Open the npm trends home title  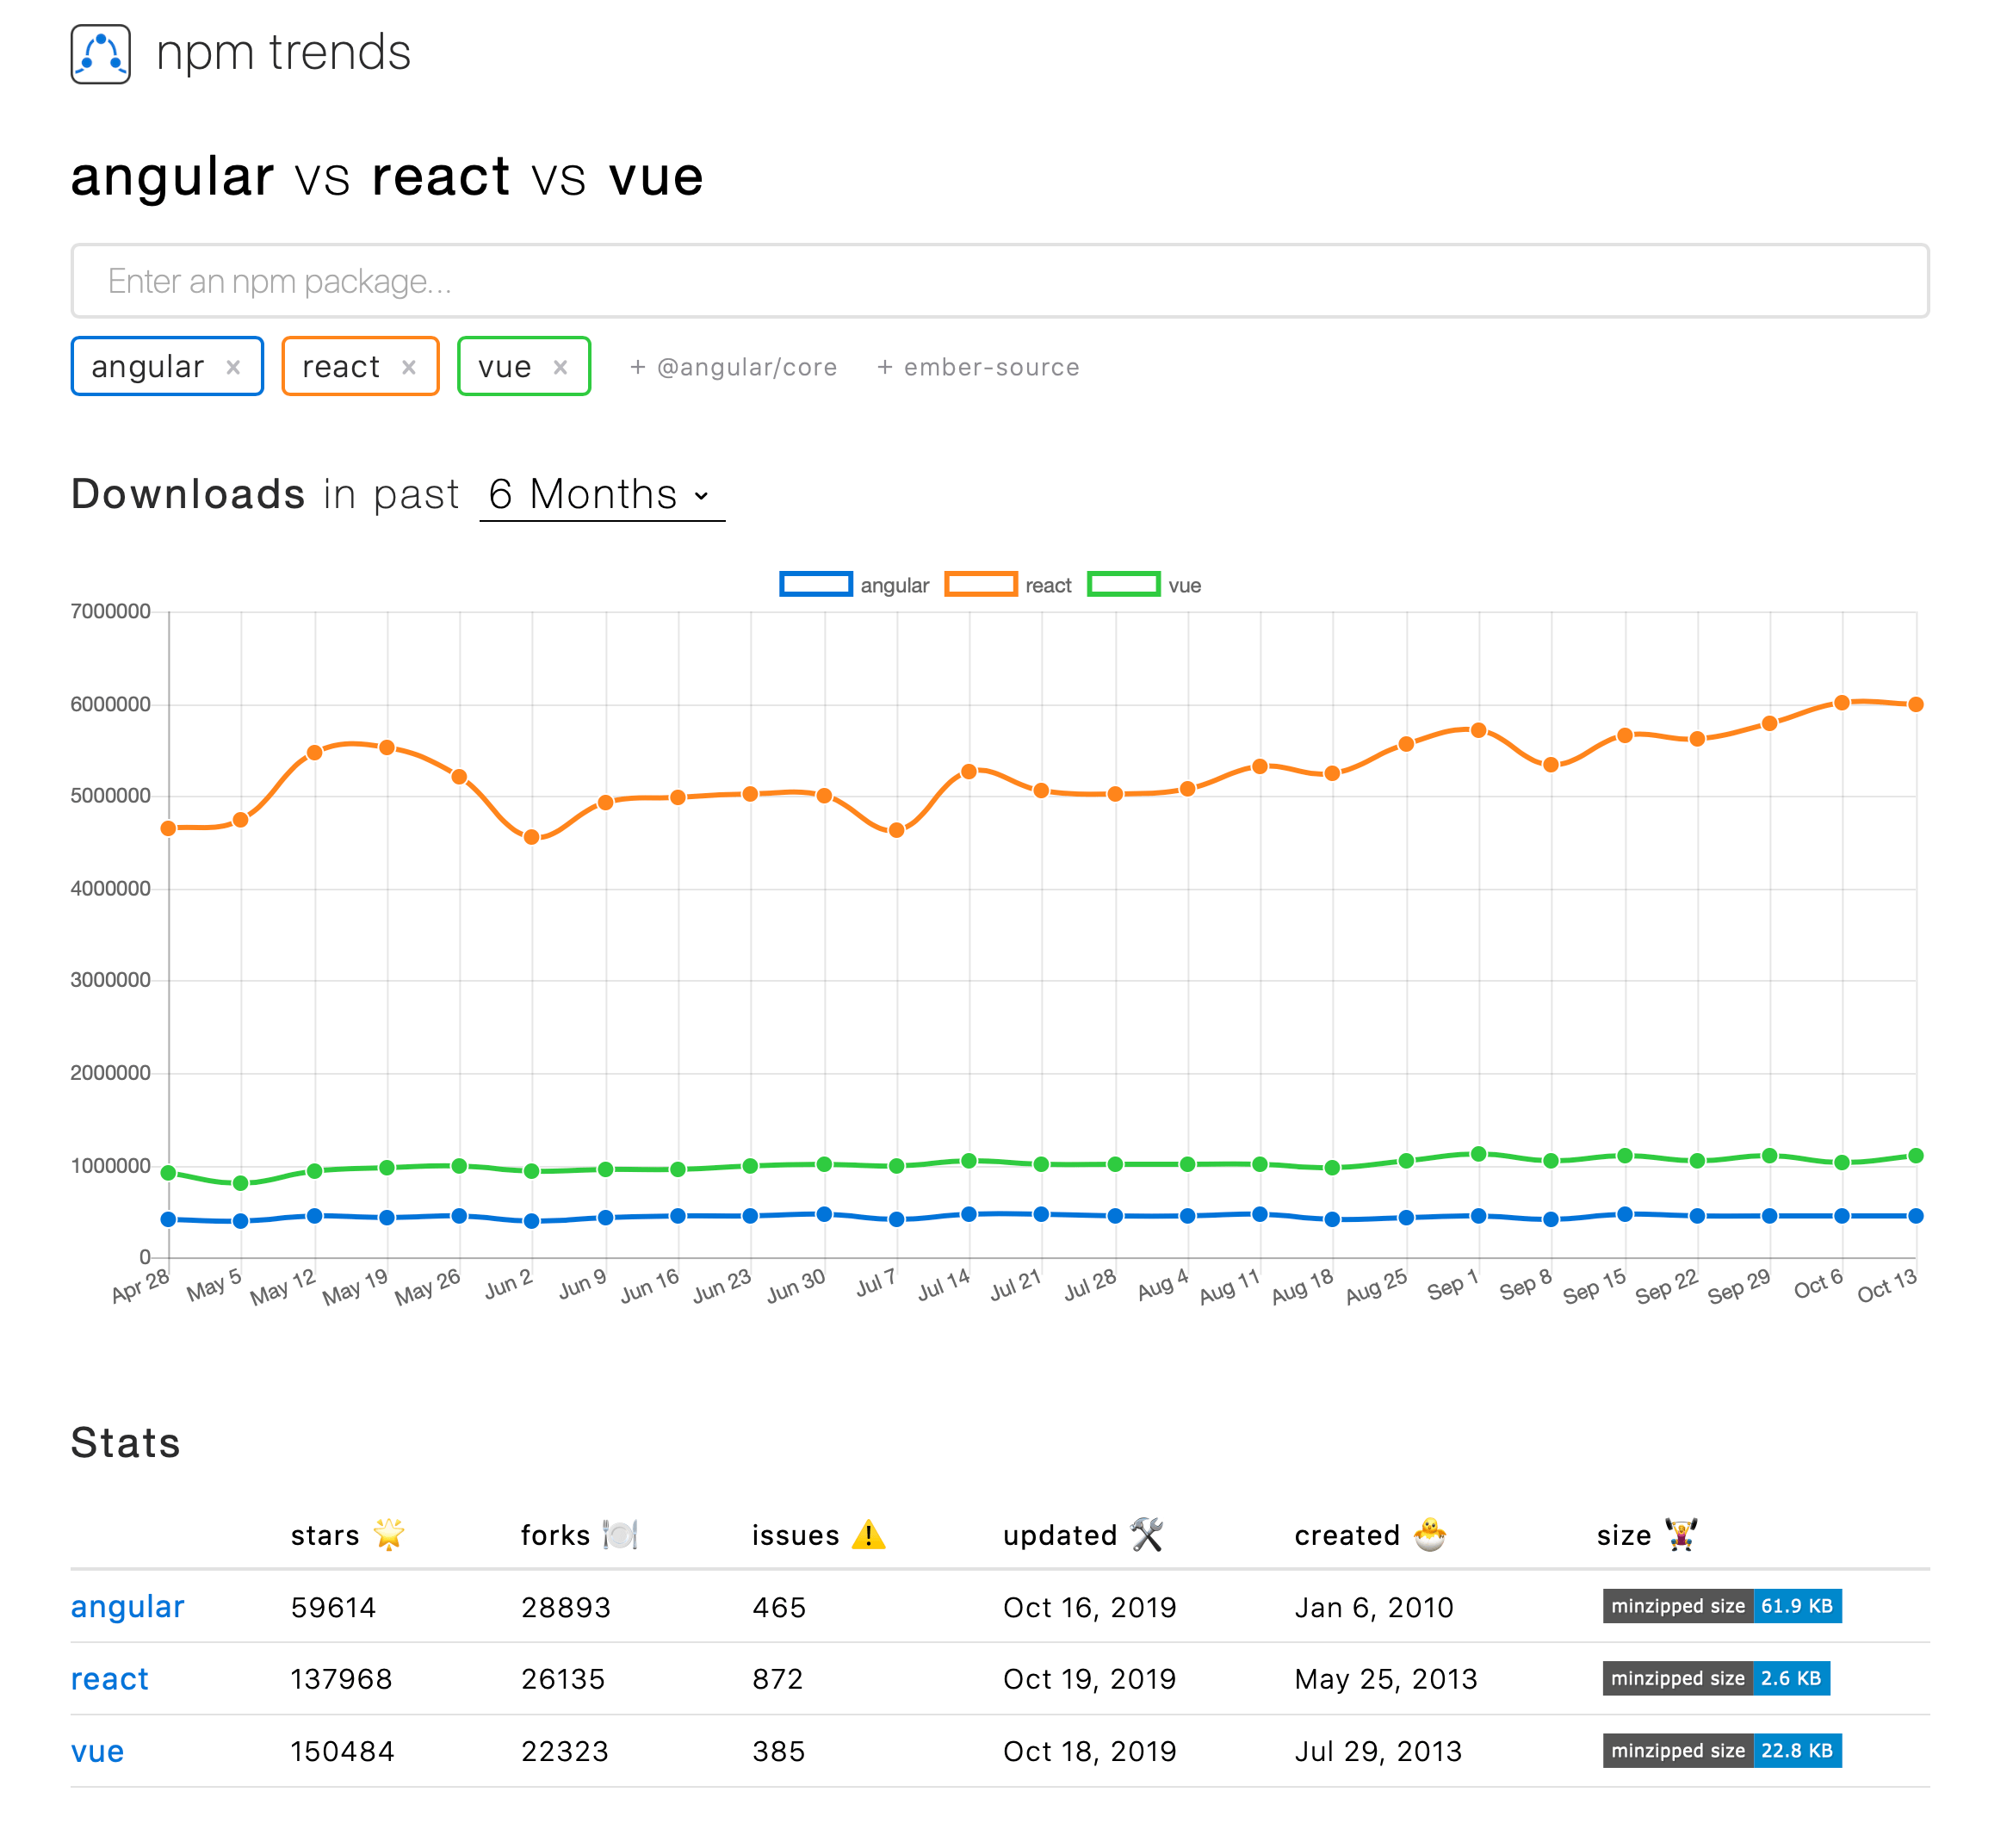283,52
